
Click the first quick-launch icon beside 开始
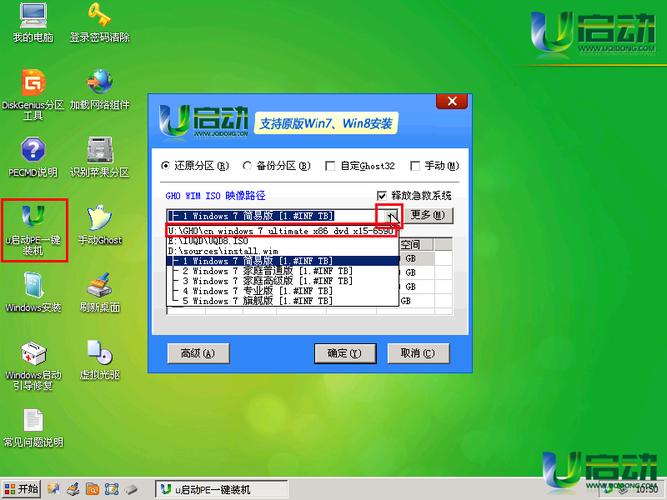click(x=53, y=489)
